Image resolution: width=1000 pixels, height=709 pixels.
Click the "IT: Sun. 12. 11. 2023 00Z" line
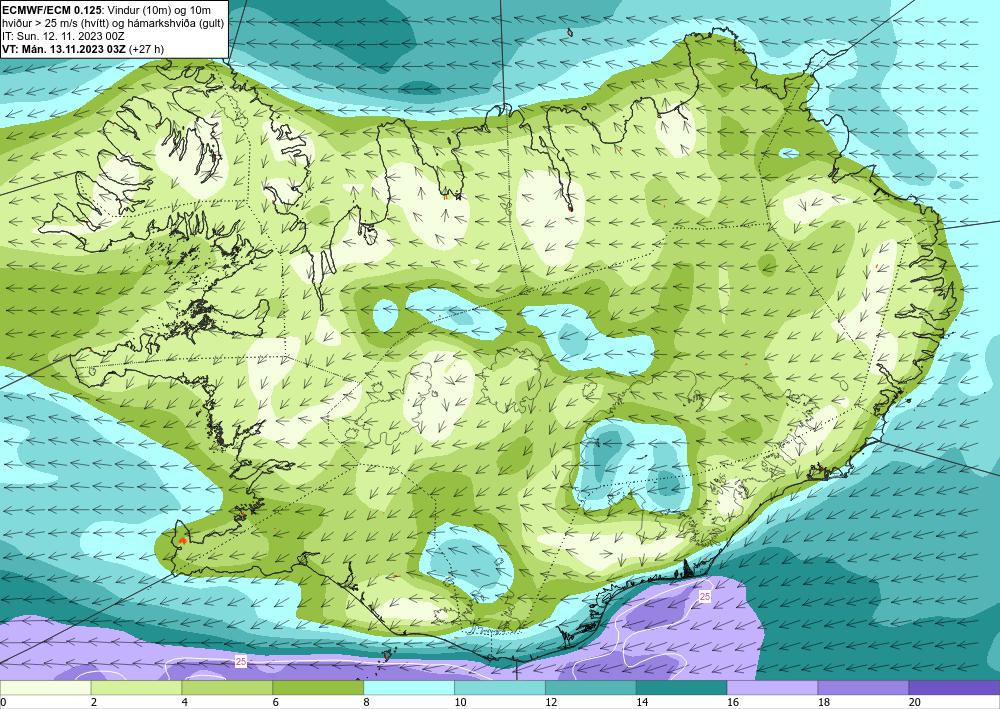click(63, 36)
